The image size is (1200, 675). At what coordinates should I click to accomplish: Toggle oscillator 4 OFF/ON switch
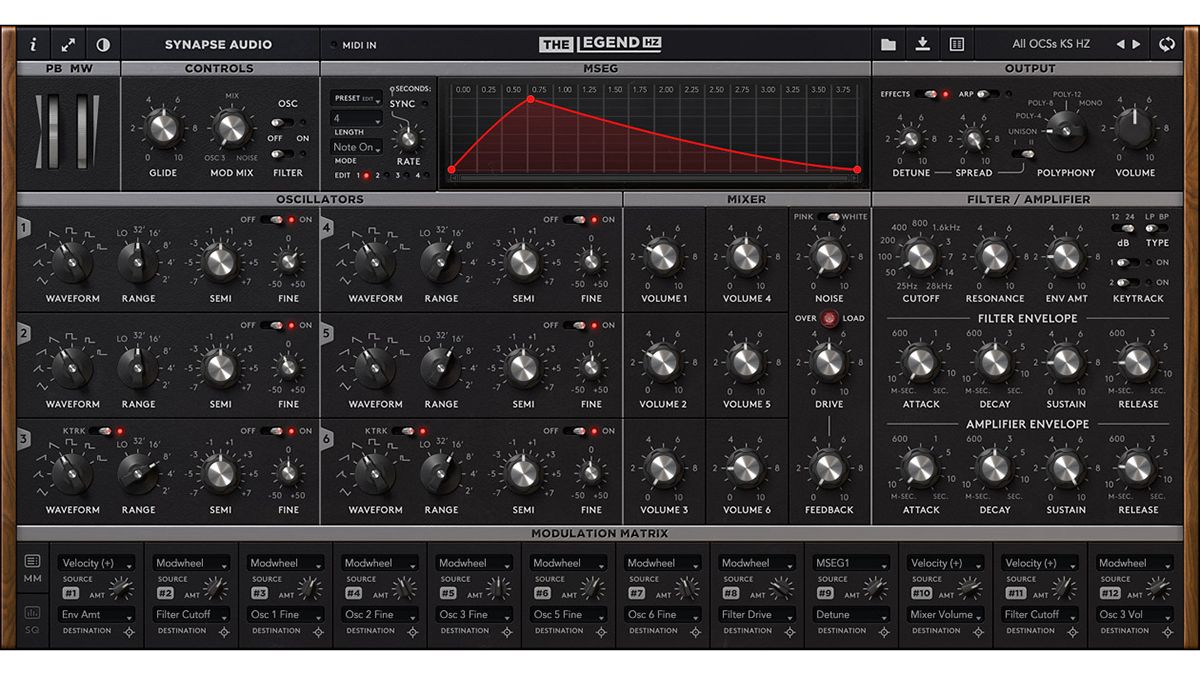tap(576, 219)
